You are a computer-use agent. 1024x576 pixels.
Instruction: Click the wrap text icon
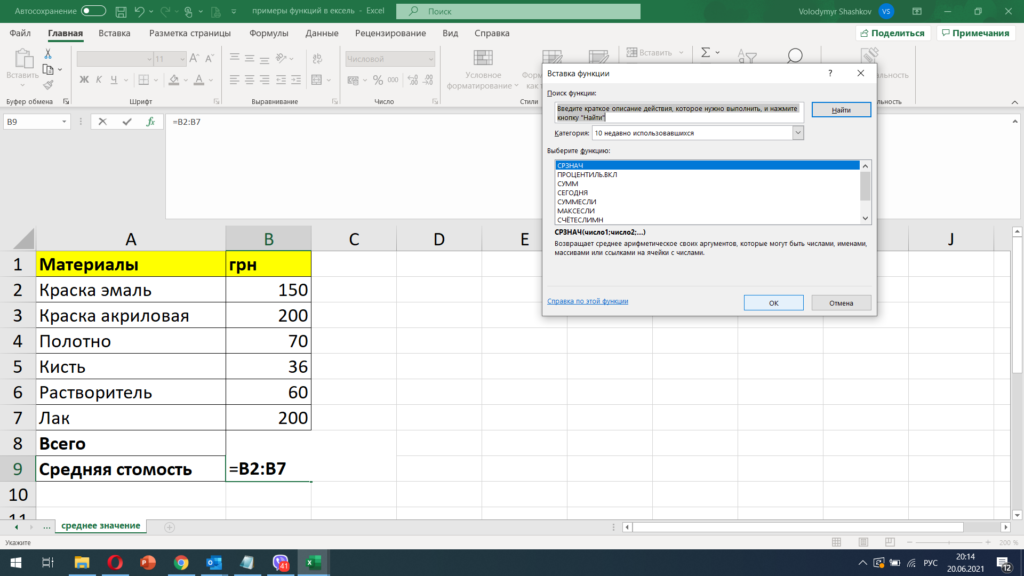point(317,59)
